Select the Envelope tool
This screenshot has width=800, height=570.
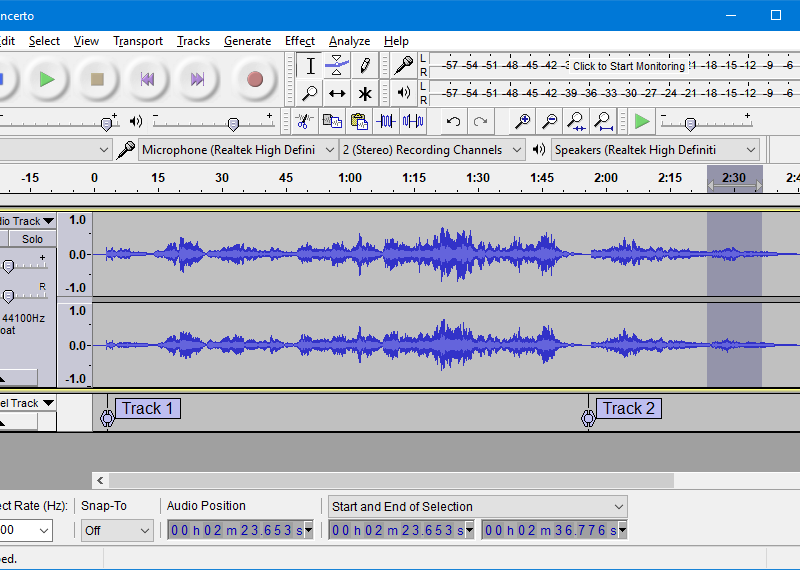tap(338, 66)
